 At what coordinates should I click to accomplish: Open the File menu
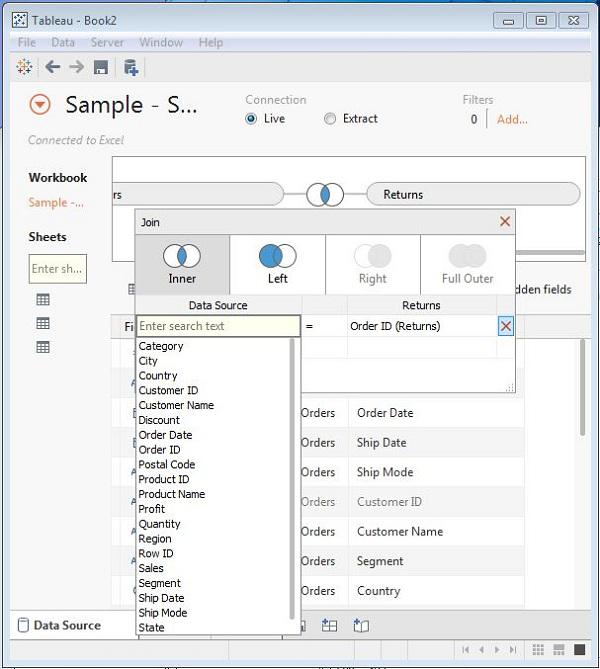pos(26,43)
